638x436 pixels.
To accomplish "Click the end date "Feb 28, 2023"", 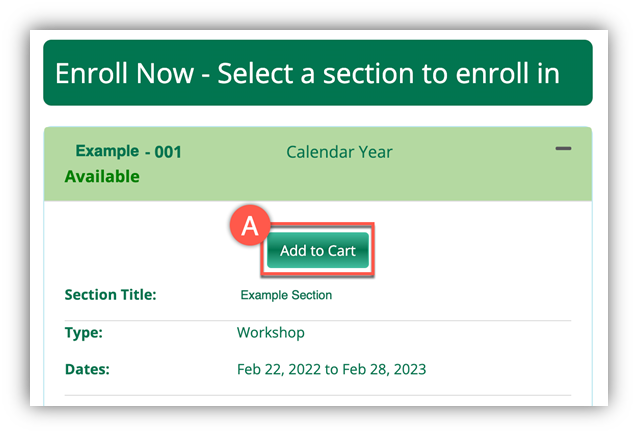I will tap(384, 369).
